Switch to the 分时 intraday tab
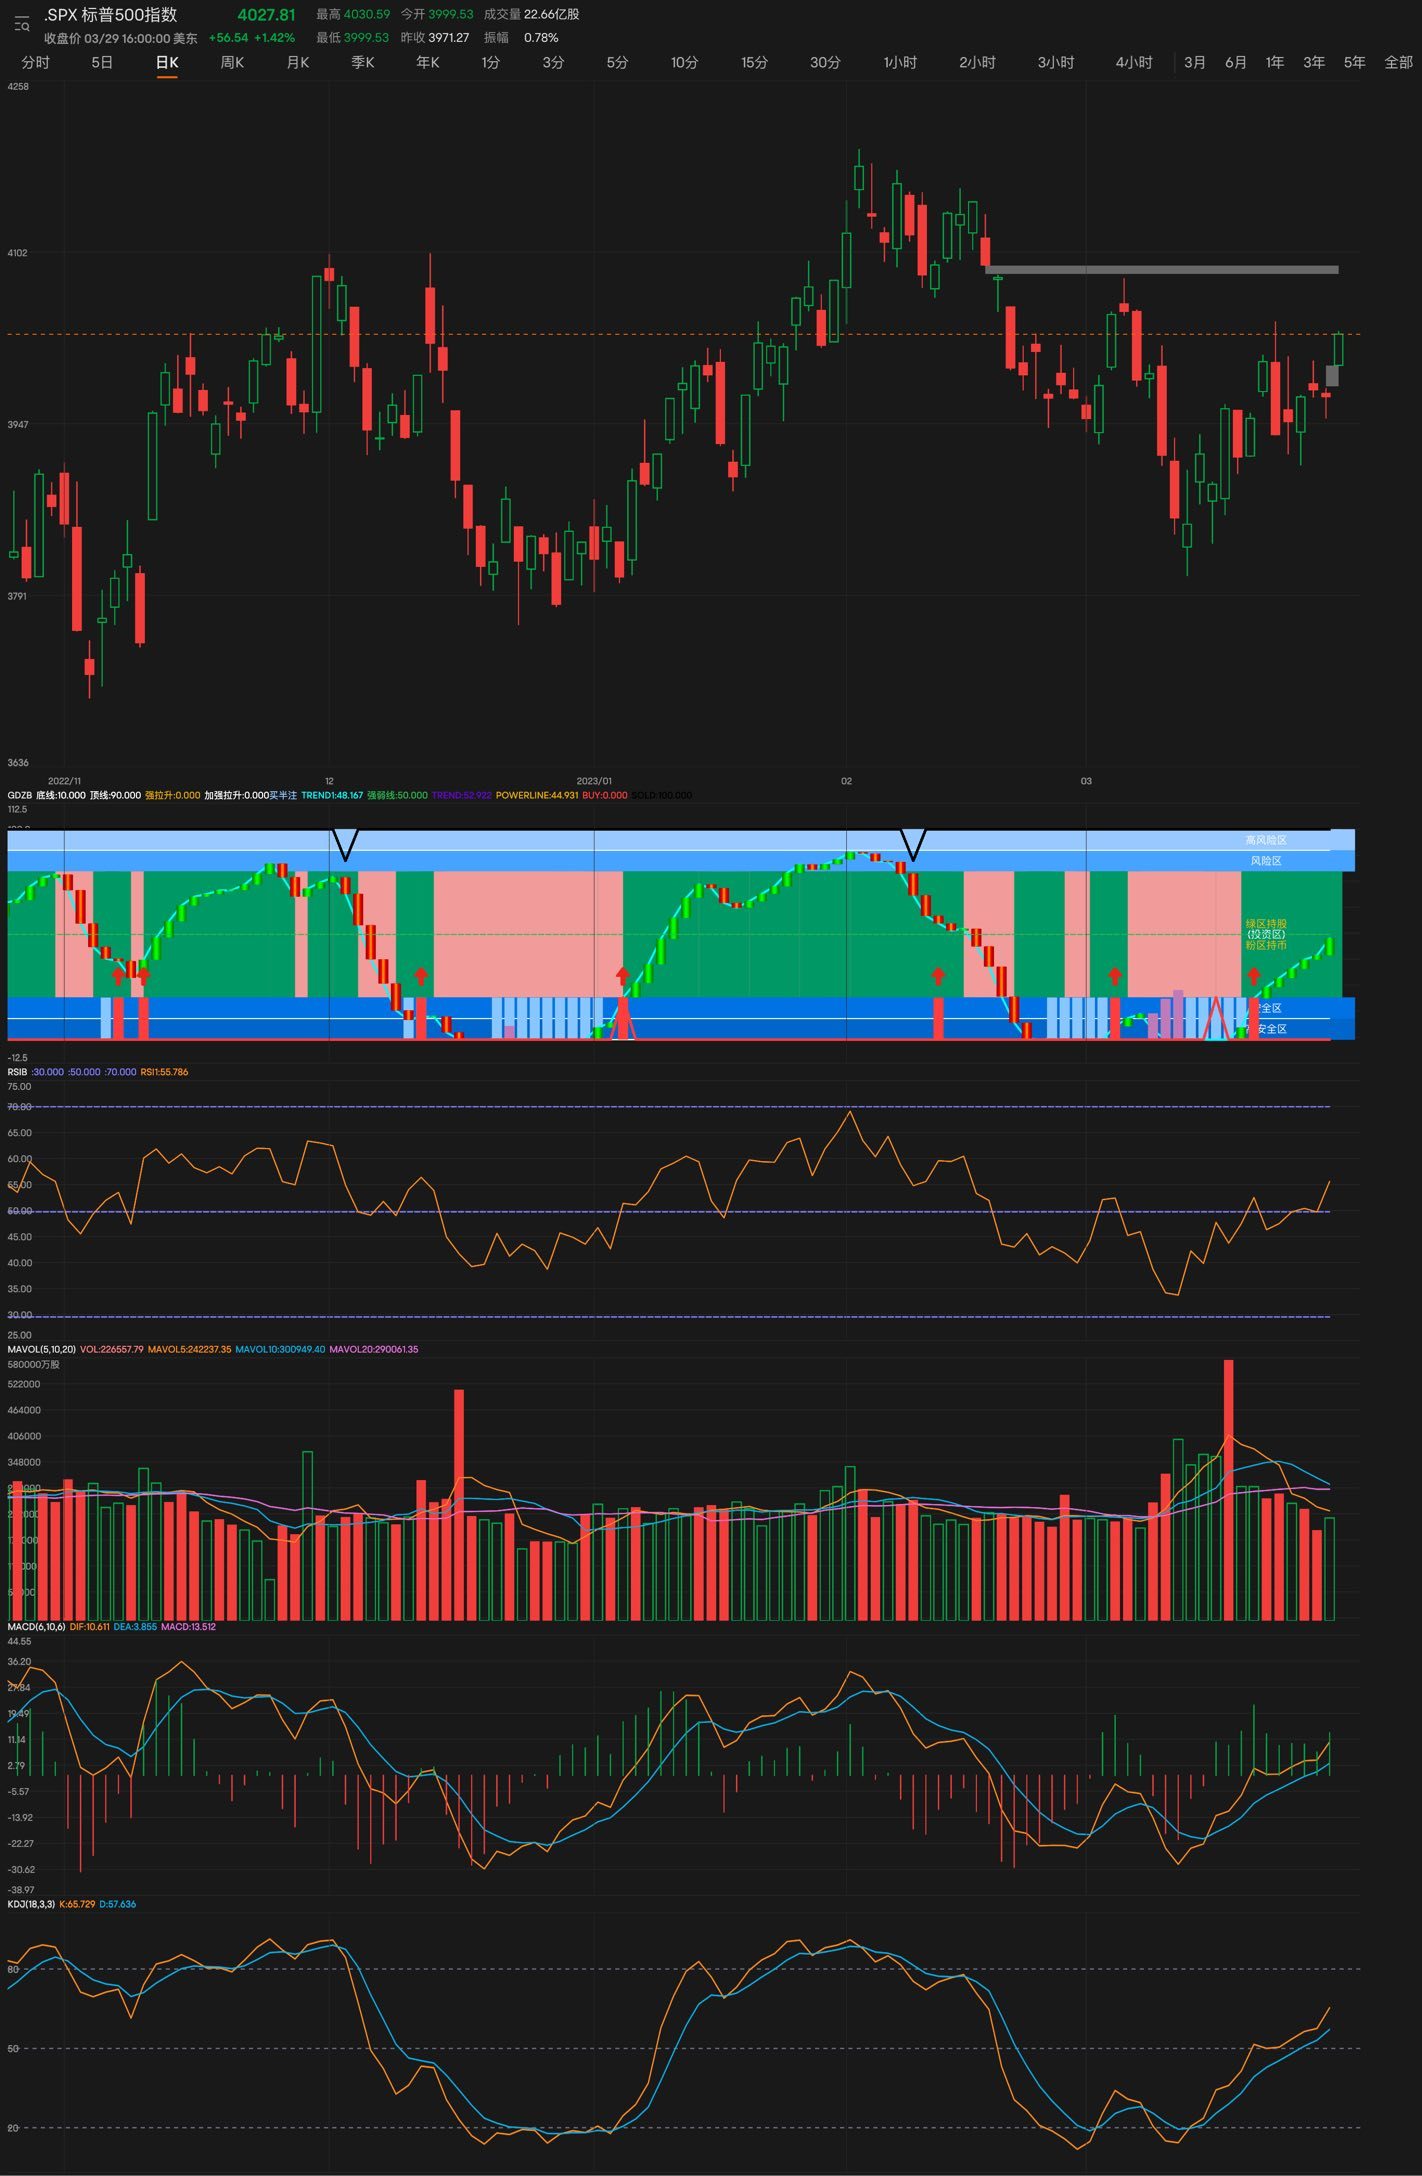 pyautogui.click(x=35, y=62)
